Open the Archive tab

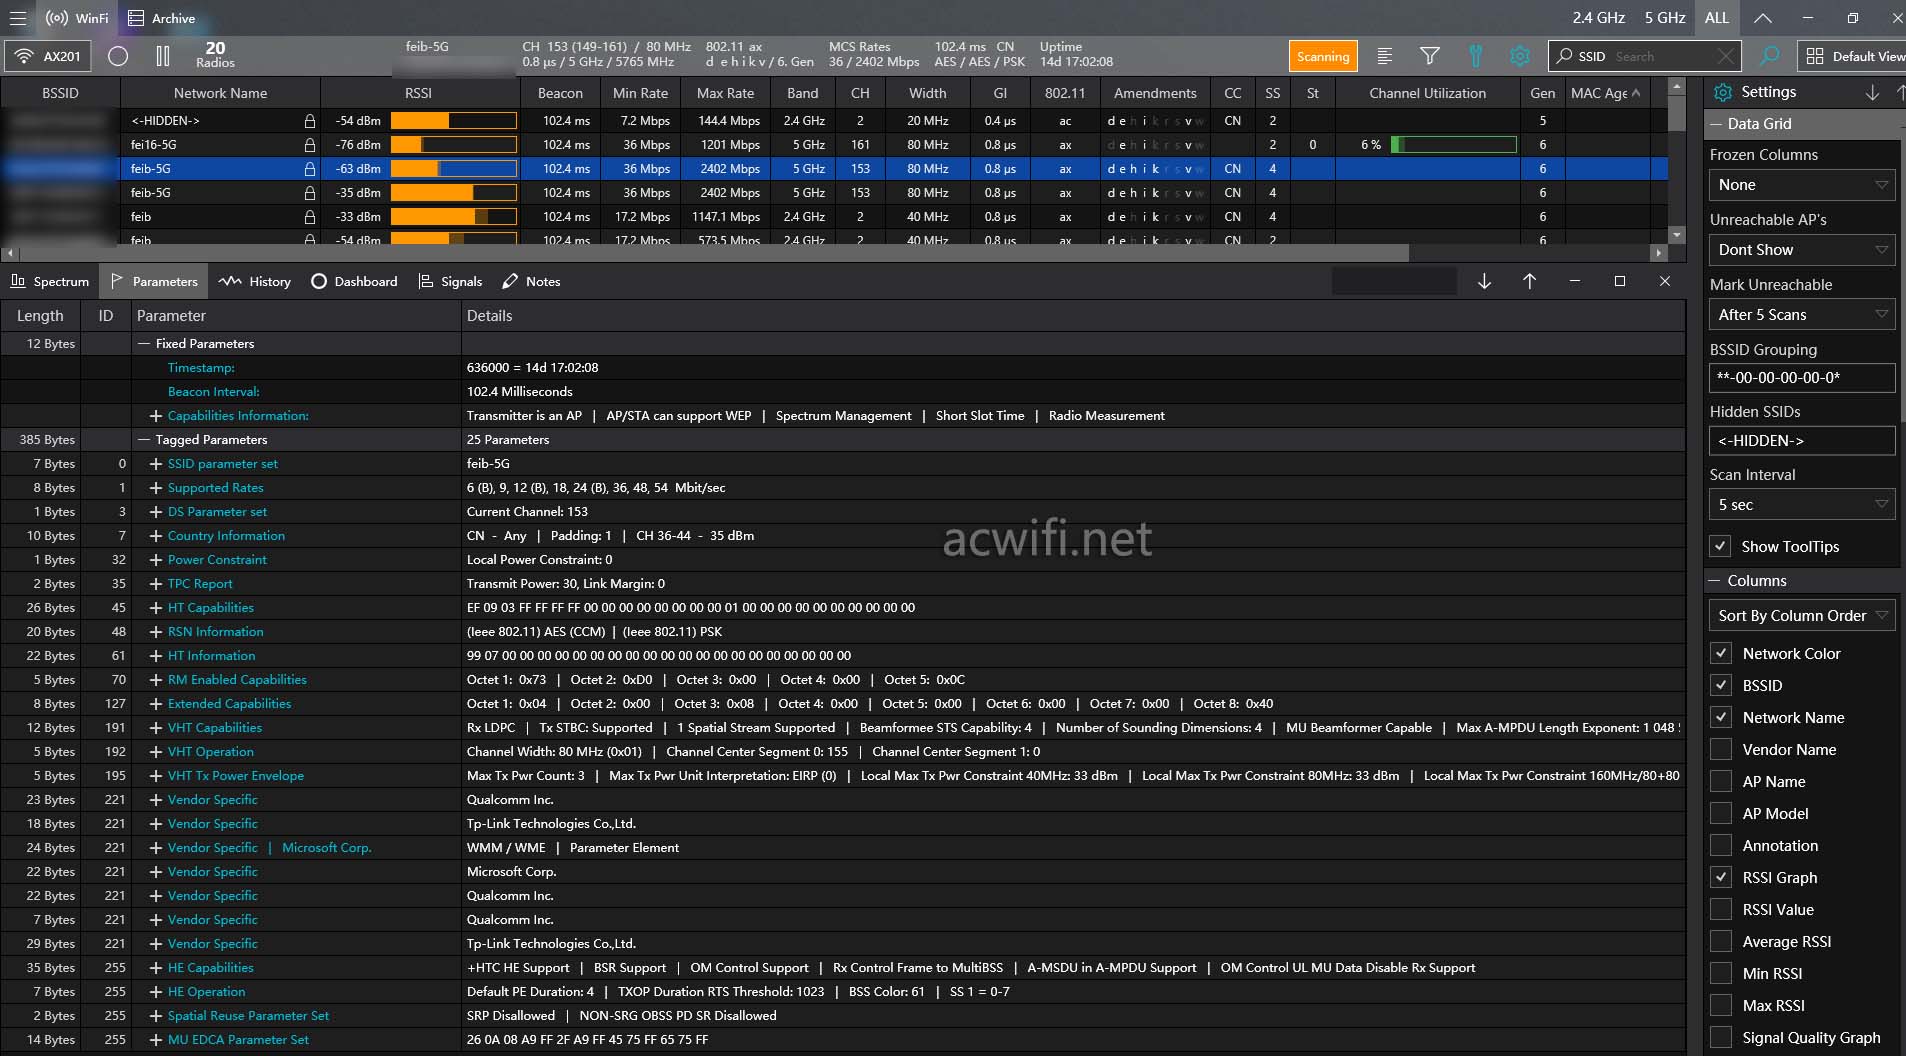(162, 18)
